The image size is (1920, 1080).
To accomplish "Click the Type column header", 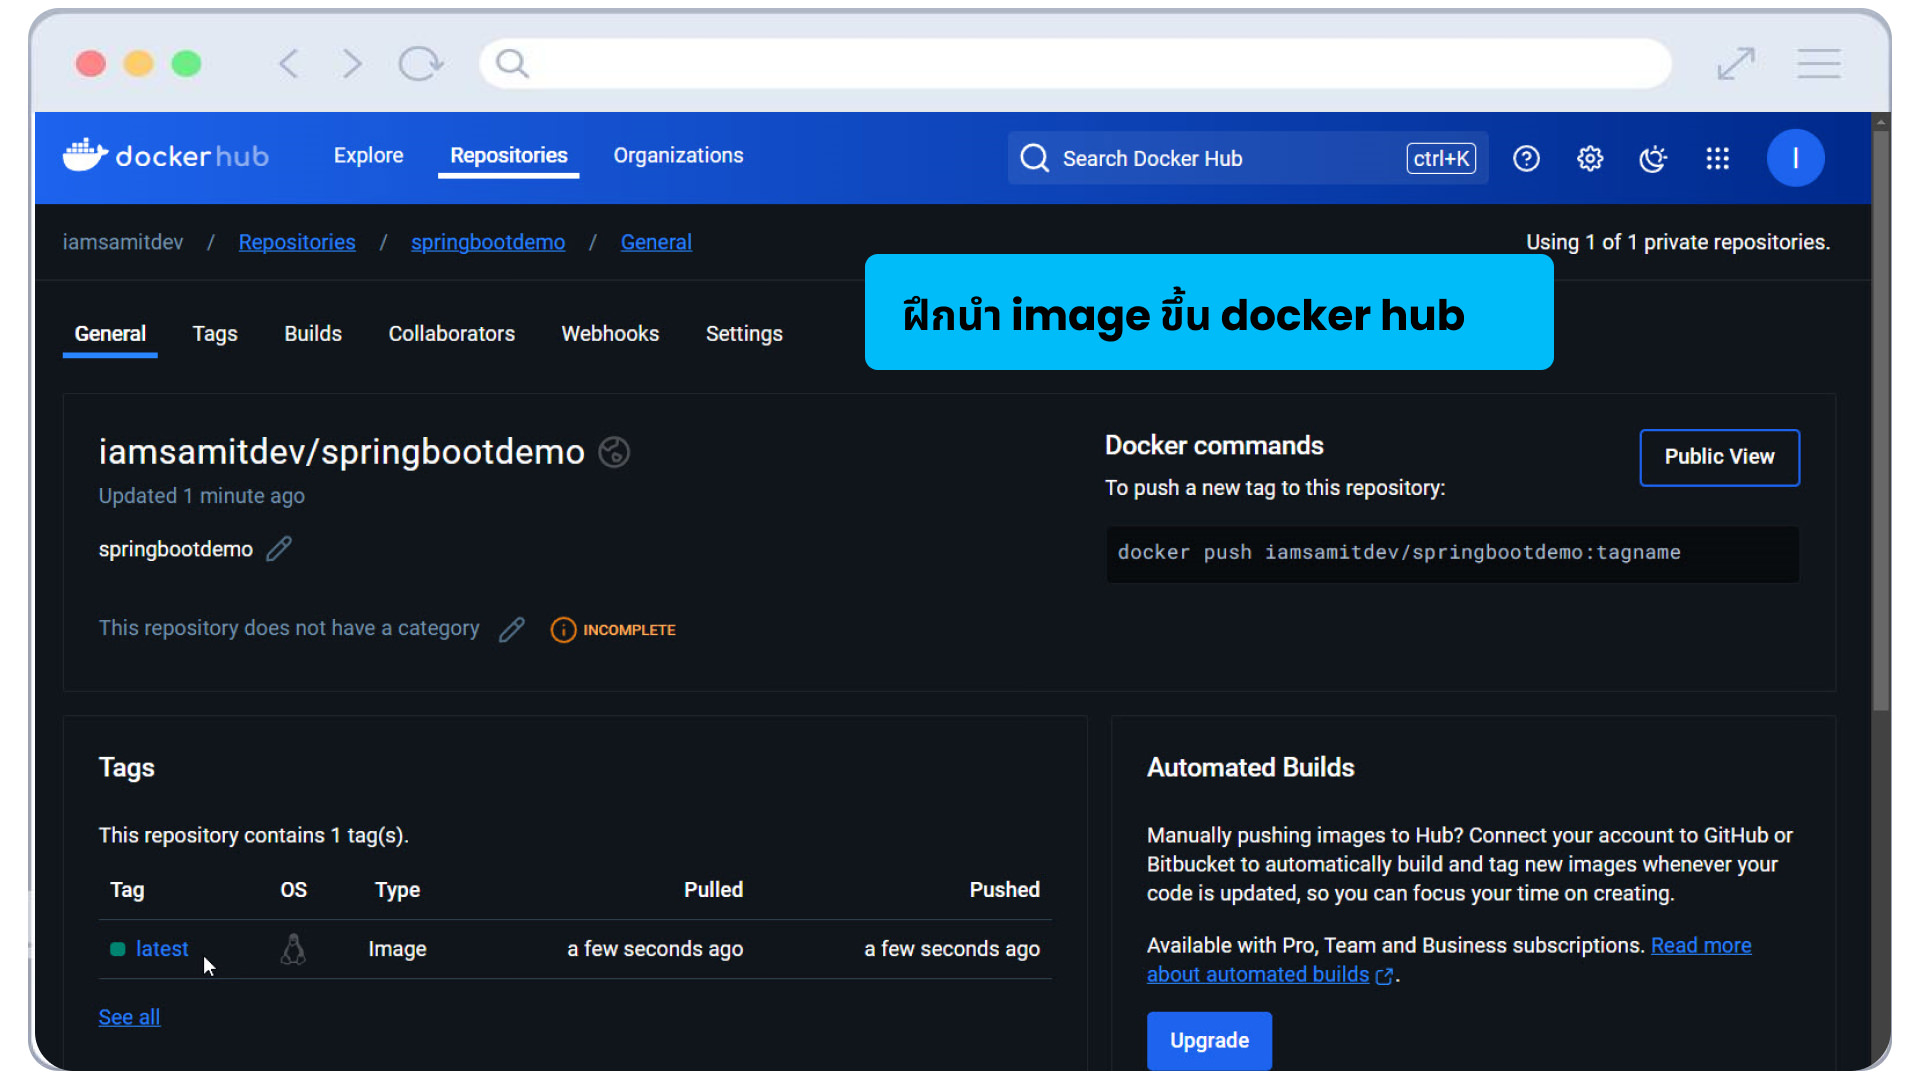I will click(397, 890).
